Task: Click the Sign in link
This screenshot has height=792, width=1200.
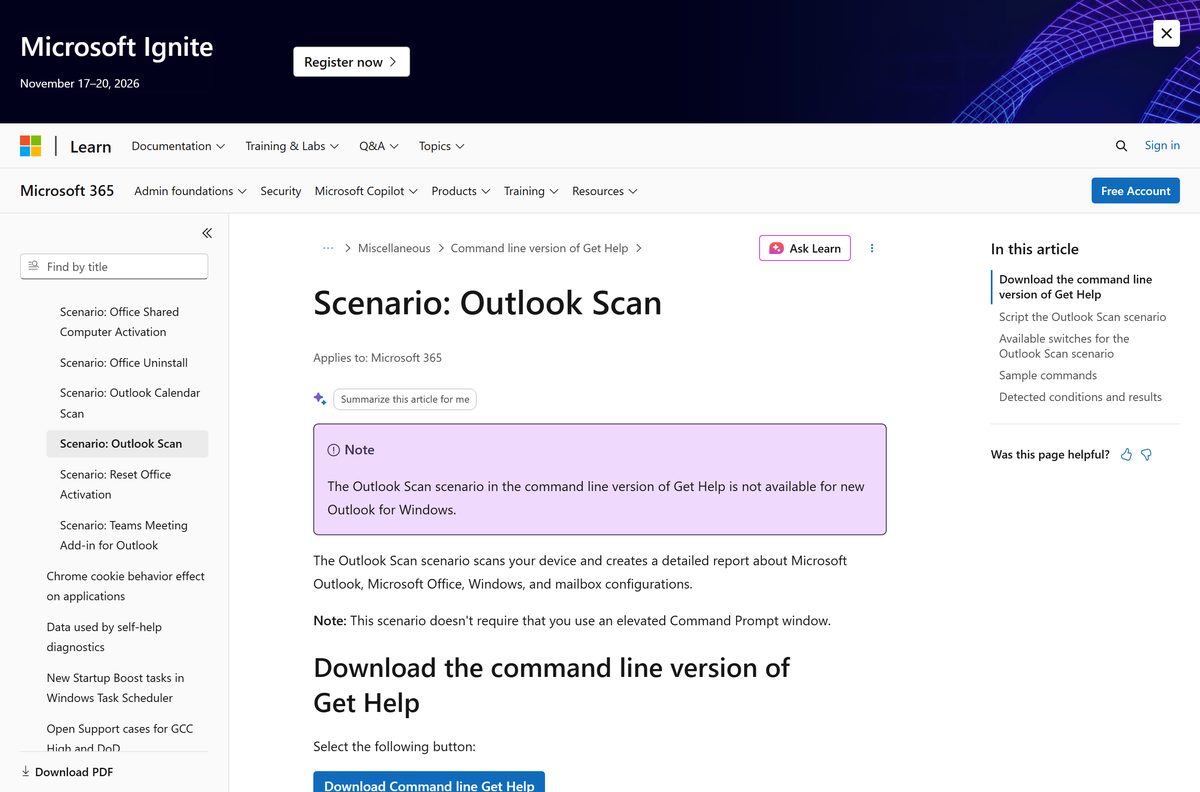Action: click(x=1162, y=145)
